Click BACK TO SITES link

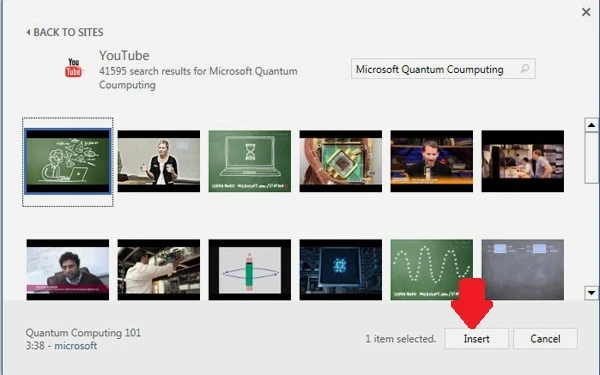coord(68,32)
